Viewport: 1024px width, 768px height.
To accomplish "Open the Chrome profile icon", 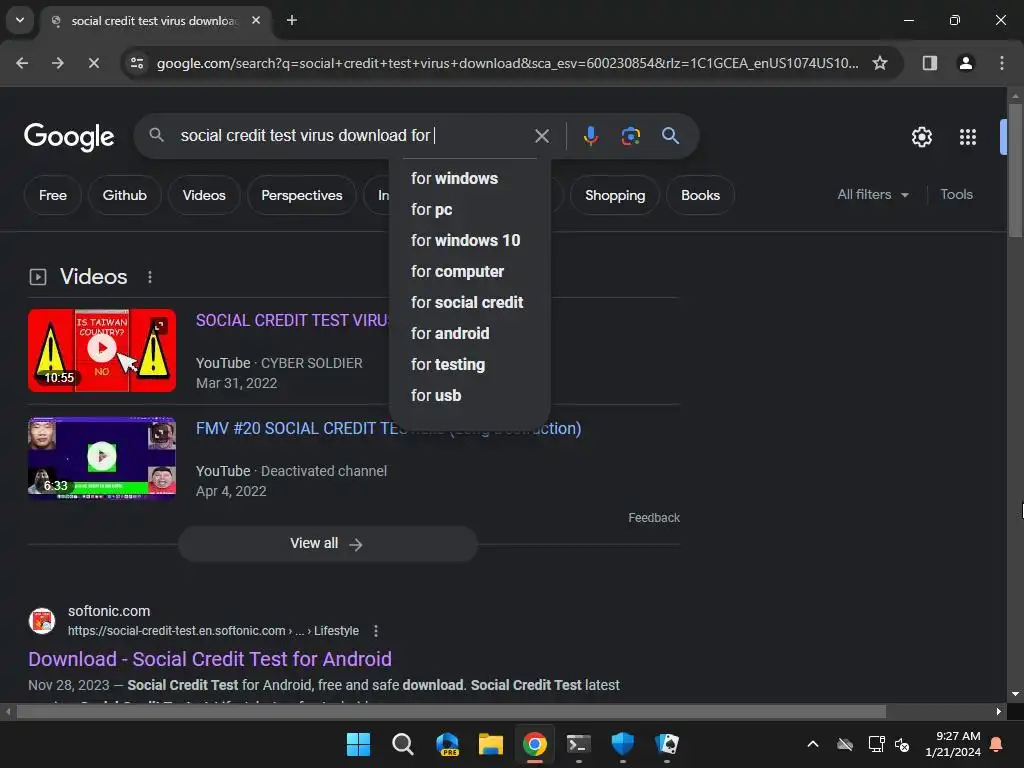I will coord(965,63).
